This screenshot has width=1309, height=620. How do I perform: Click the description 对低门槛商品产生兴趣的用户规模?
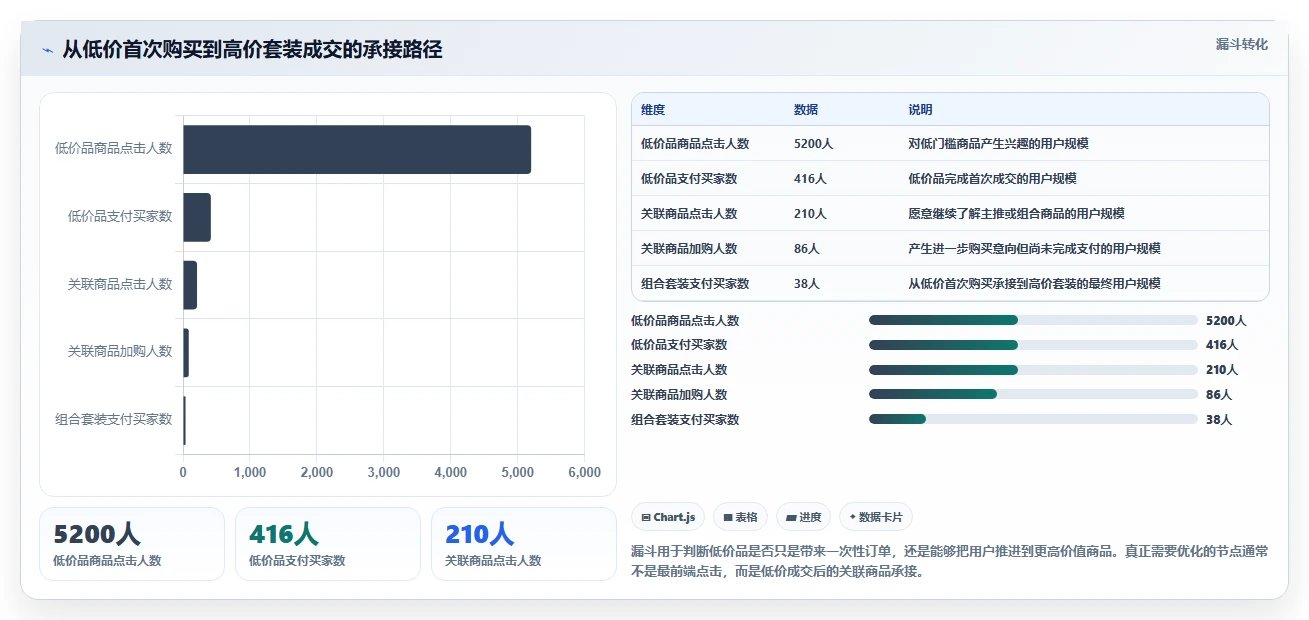(998, 144)
